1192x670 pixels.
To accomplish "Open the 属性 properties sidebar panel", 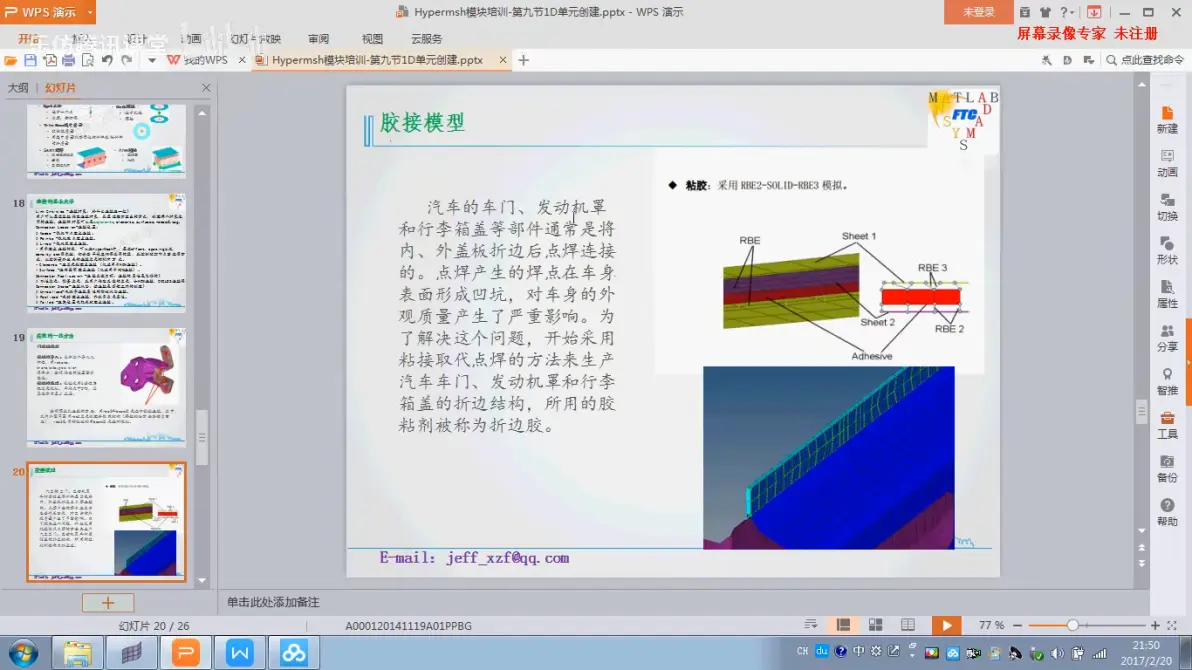I will (1167, 294).
